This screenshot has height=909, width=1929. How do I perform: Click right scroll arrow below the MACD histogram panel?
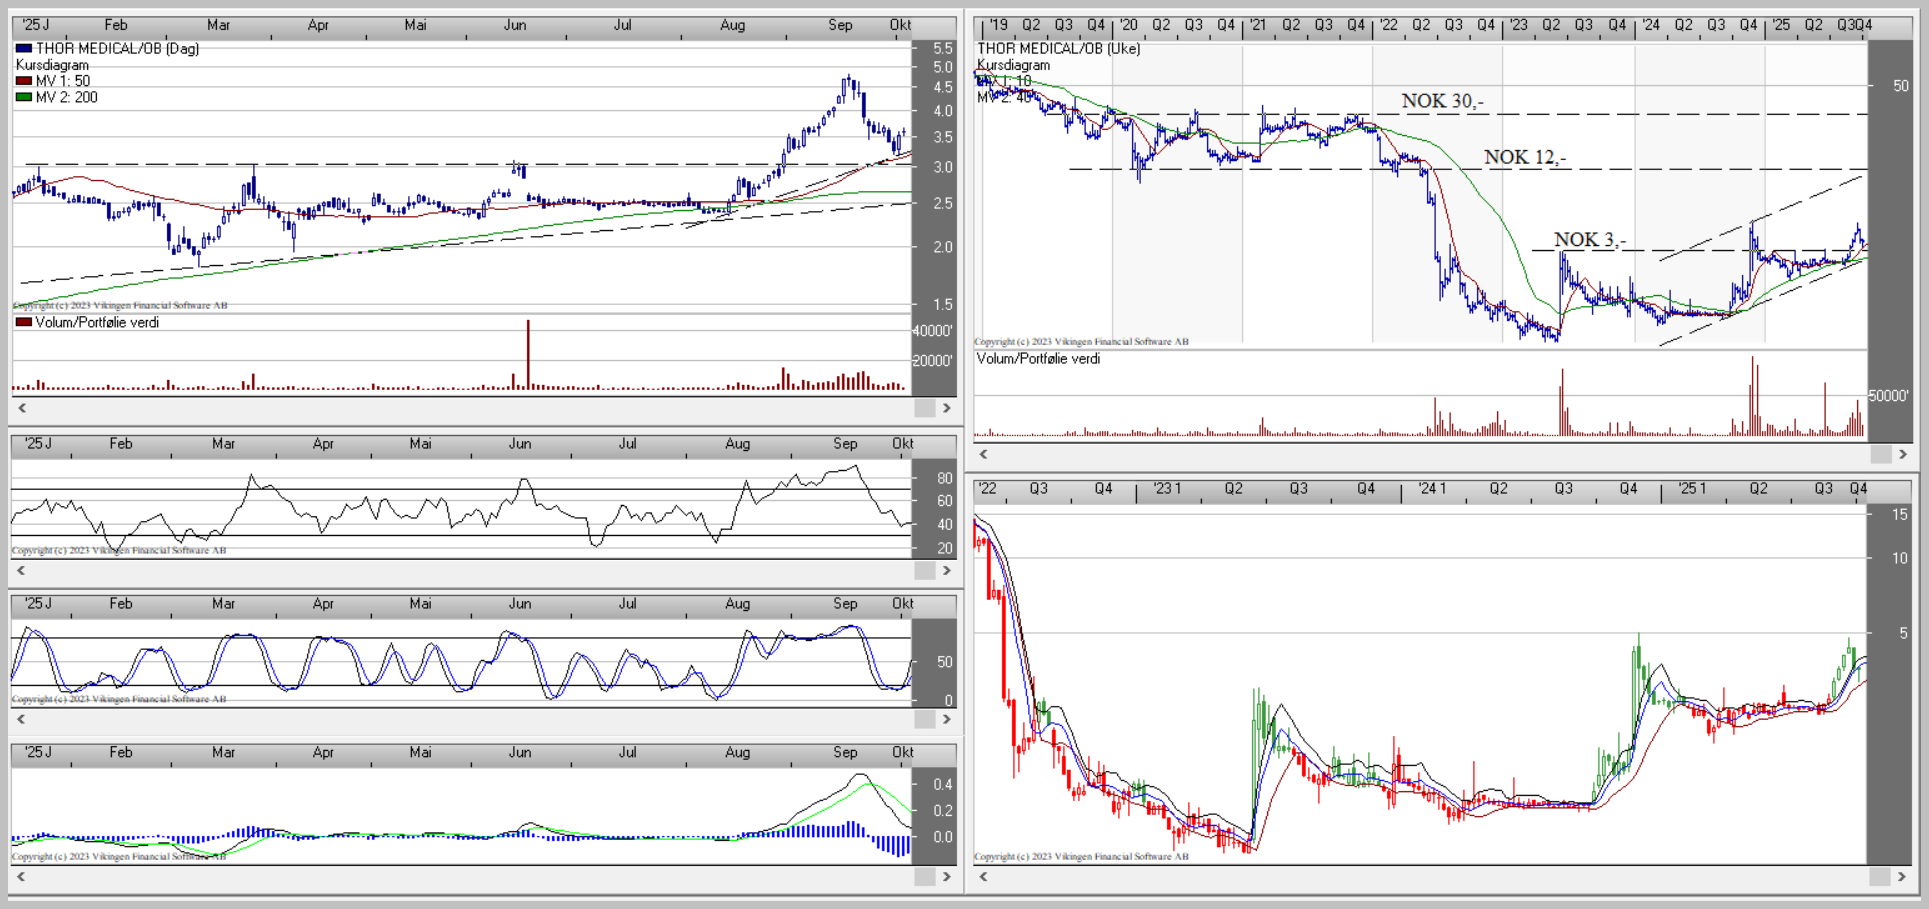[x=946, y=877]
